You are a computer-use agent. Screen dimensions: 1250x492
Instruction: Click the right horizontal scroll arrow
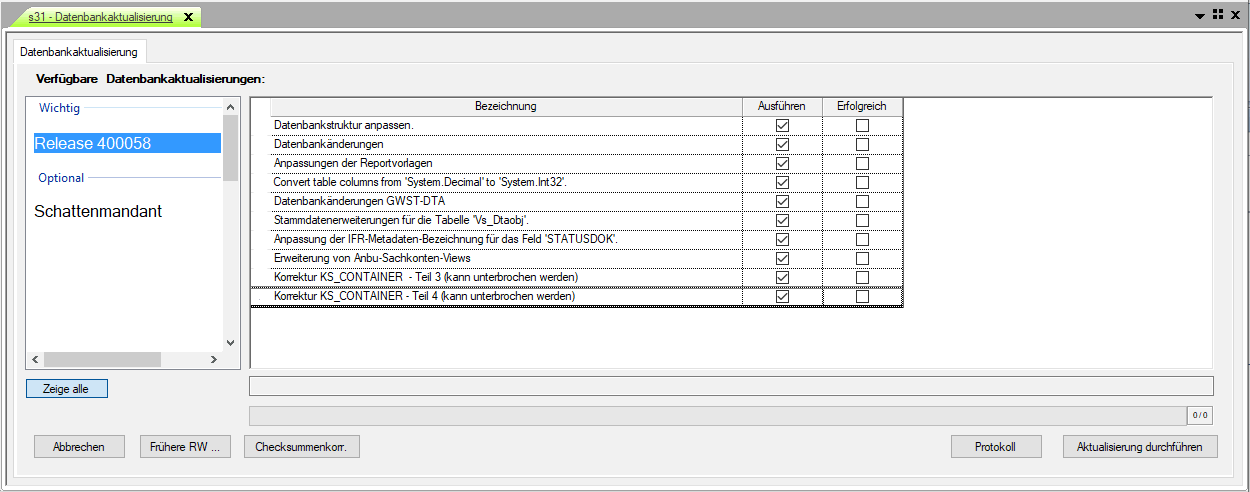(212, 359)
